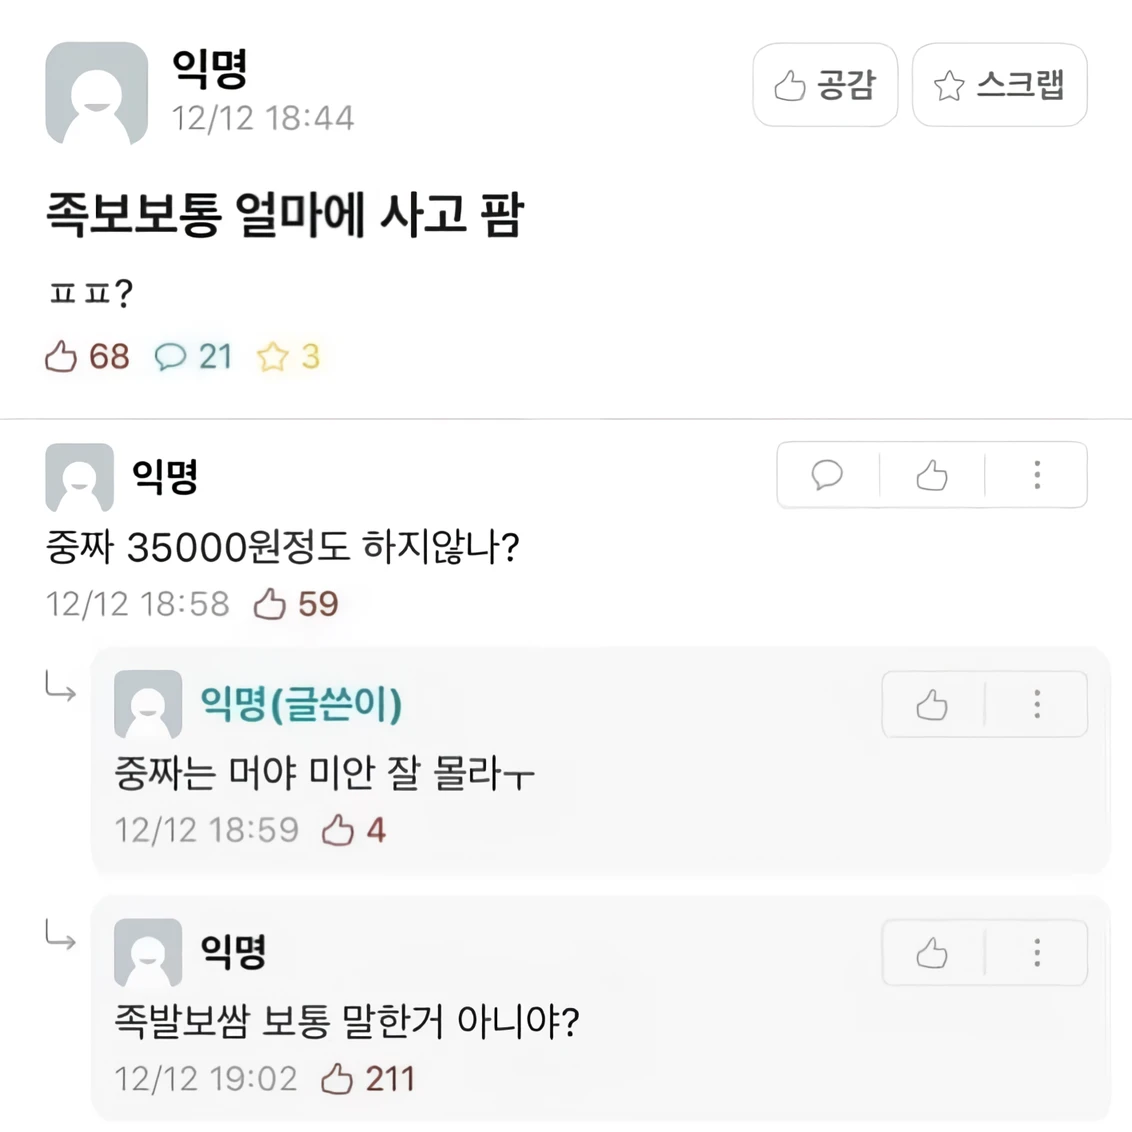Click the comment bubble count 21 icon
The image size is (1132, 1132).
coord(170,356)
